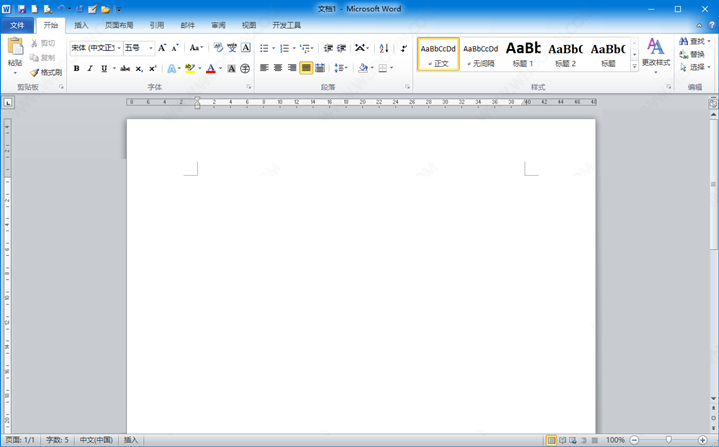The width and height of the screenshot is (719, 447).
Task: Click the Clear Formatting icon
Action: click(x=218, y=48)
